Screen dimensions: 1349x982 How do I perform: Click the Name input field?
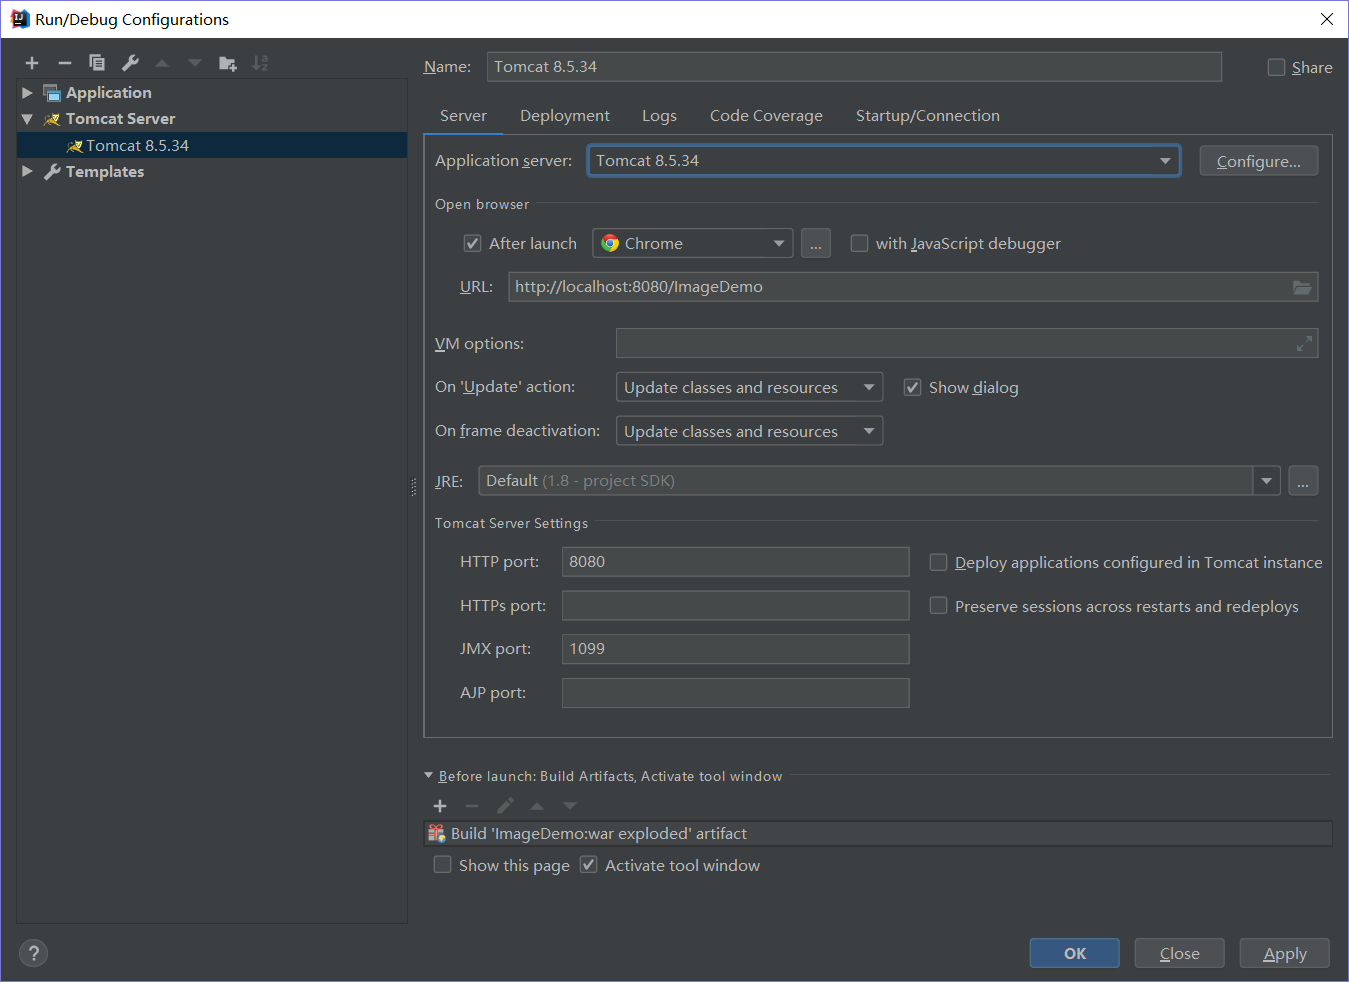[x=854, y=67]
